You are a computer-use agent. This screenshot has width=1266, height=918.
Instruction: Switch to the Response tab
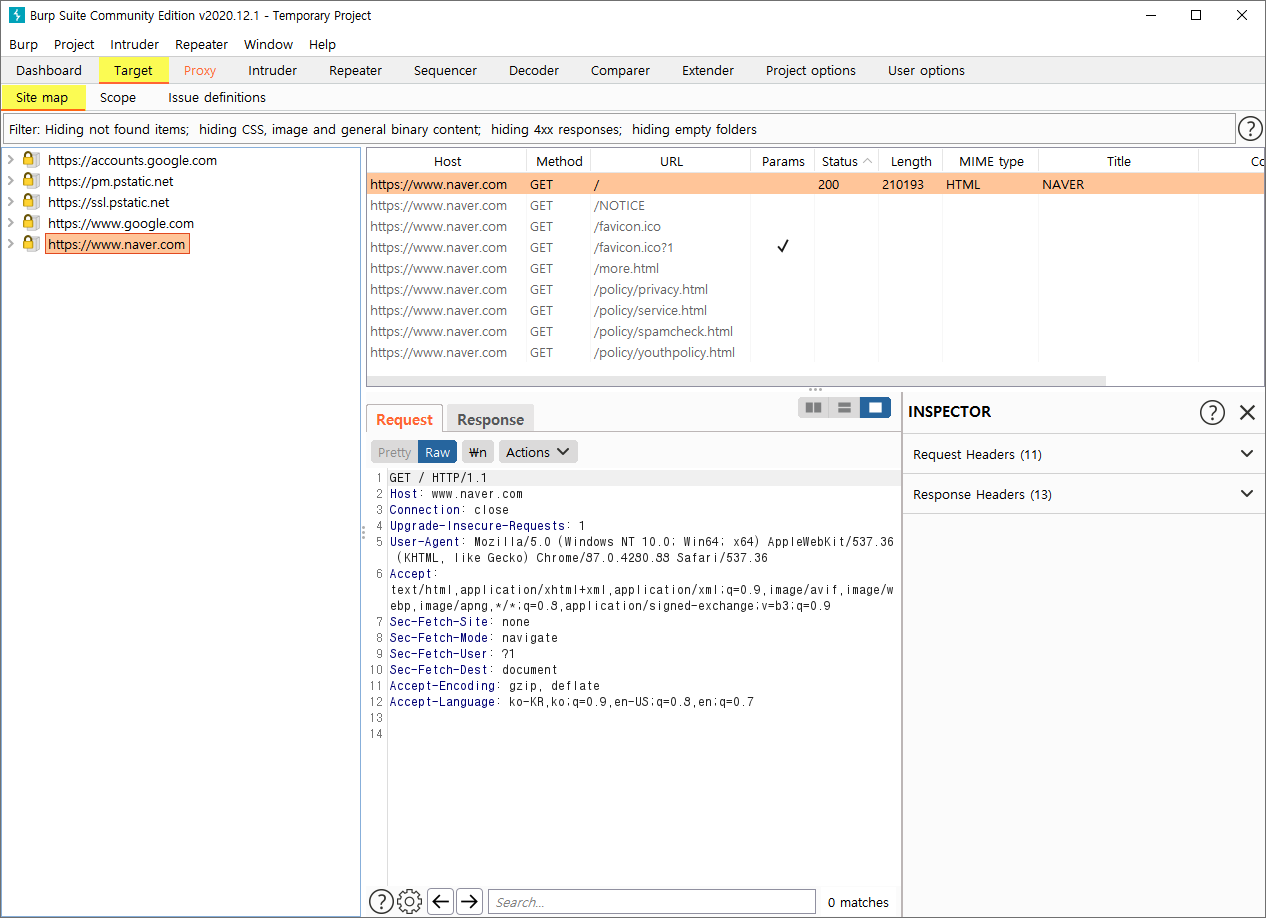[x=490, y=419]
